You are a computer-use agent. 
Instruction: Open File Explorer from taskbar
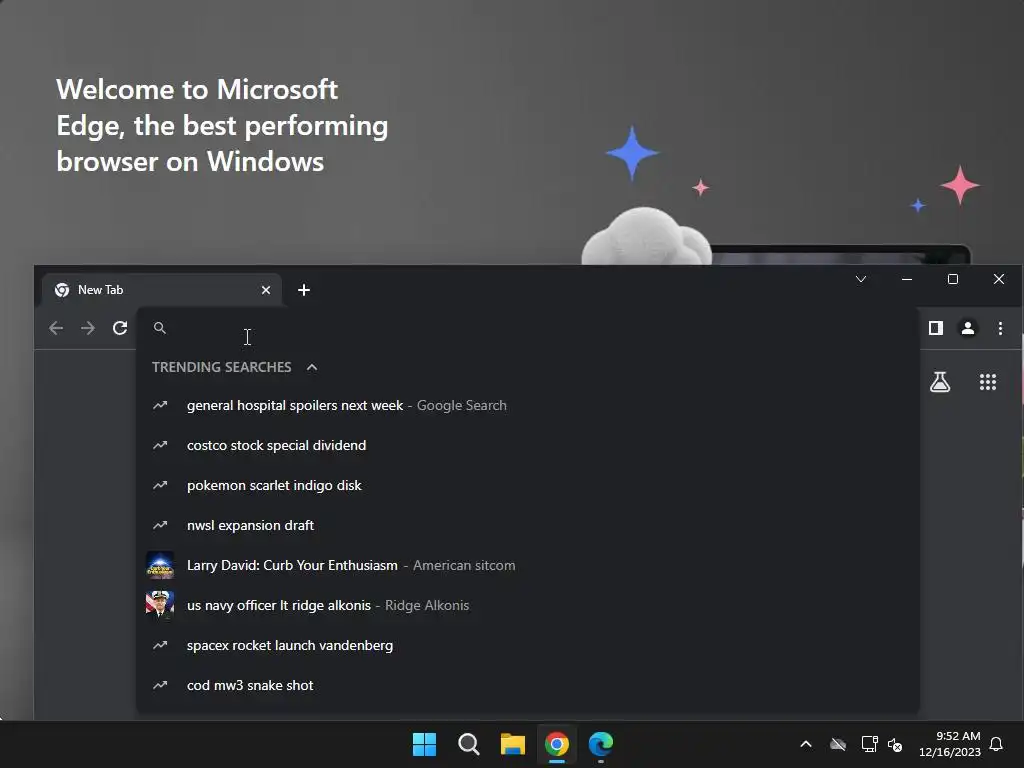tap(513, 744)
